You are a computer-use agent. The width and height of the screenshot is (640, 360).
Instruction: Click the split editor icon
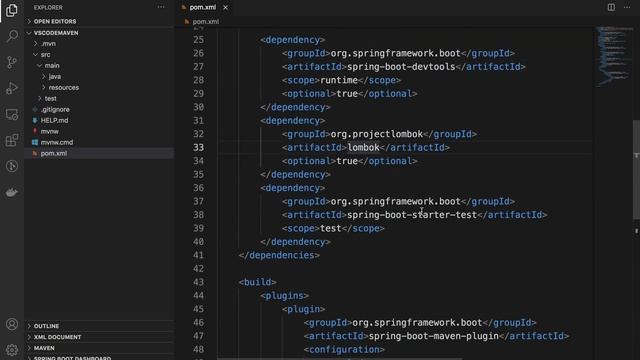(611, 7)
